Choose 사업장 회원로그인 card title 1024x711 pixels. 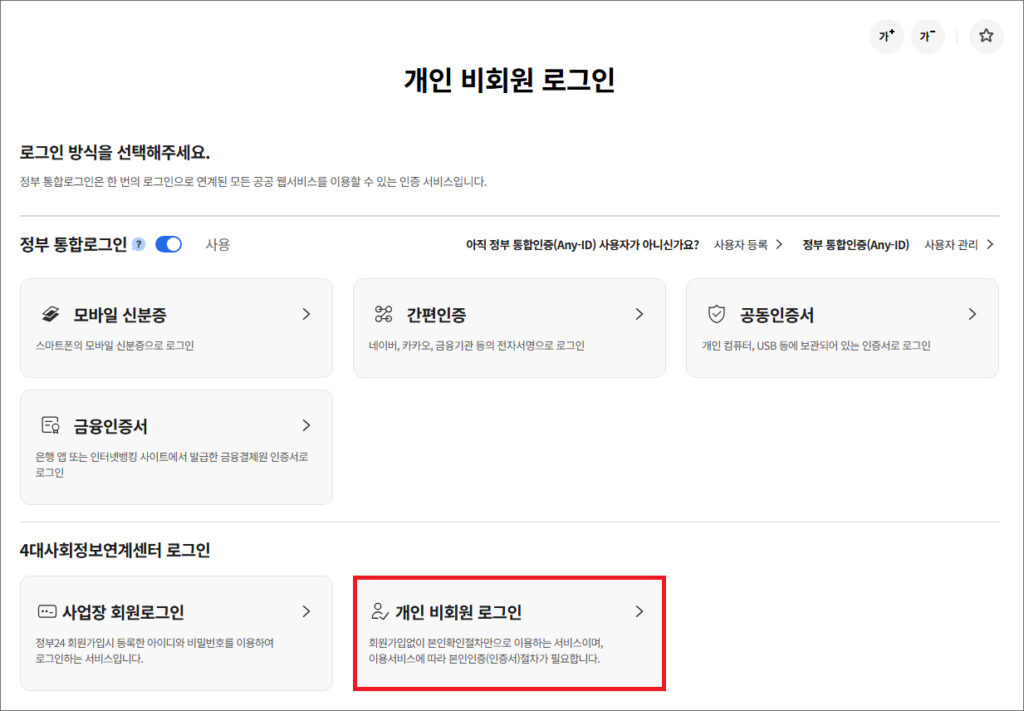coord(123,612)
